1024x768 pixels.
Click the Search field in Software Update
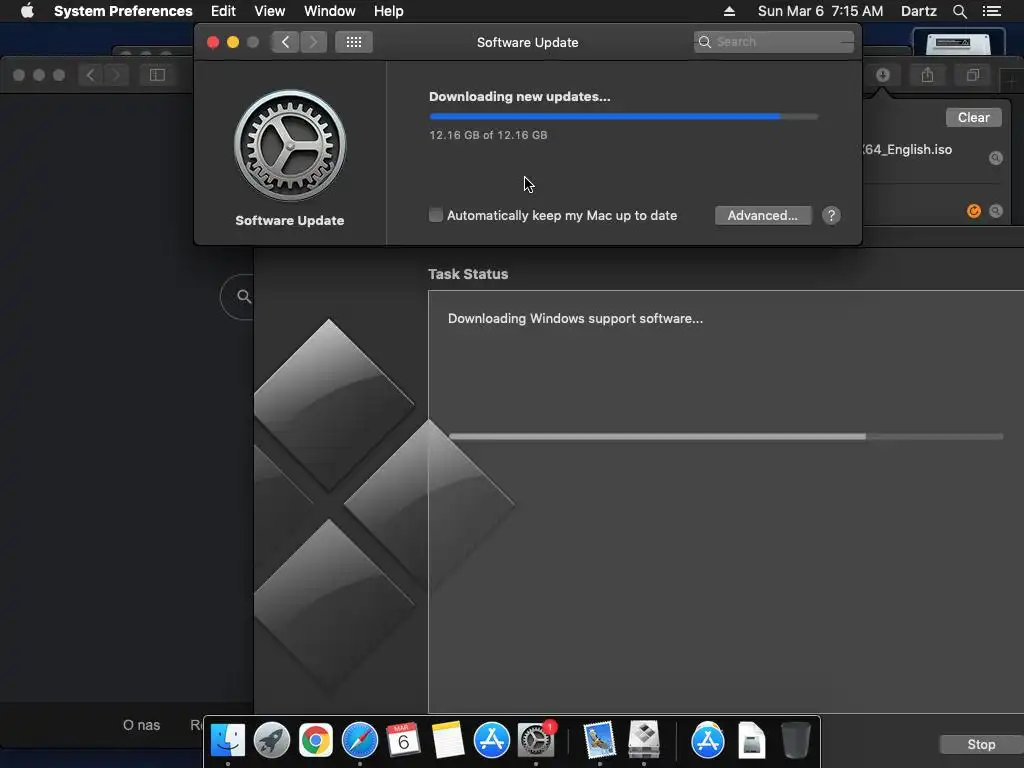pos(773,42)
